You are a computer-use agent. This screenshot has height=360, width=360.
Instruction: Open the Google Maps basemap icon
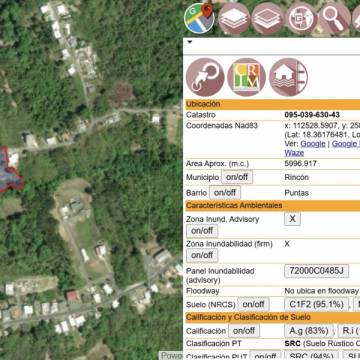199,18
